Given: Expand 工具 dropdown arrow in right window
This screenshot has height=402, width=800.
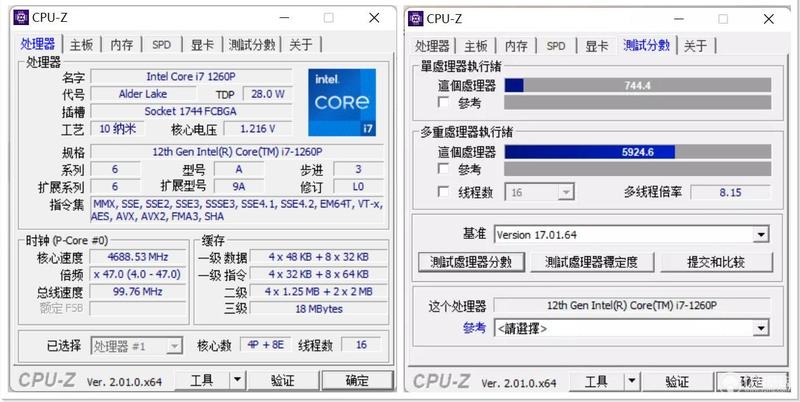Looking at the screenshot, I should tap(632, 381).
